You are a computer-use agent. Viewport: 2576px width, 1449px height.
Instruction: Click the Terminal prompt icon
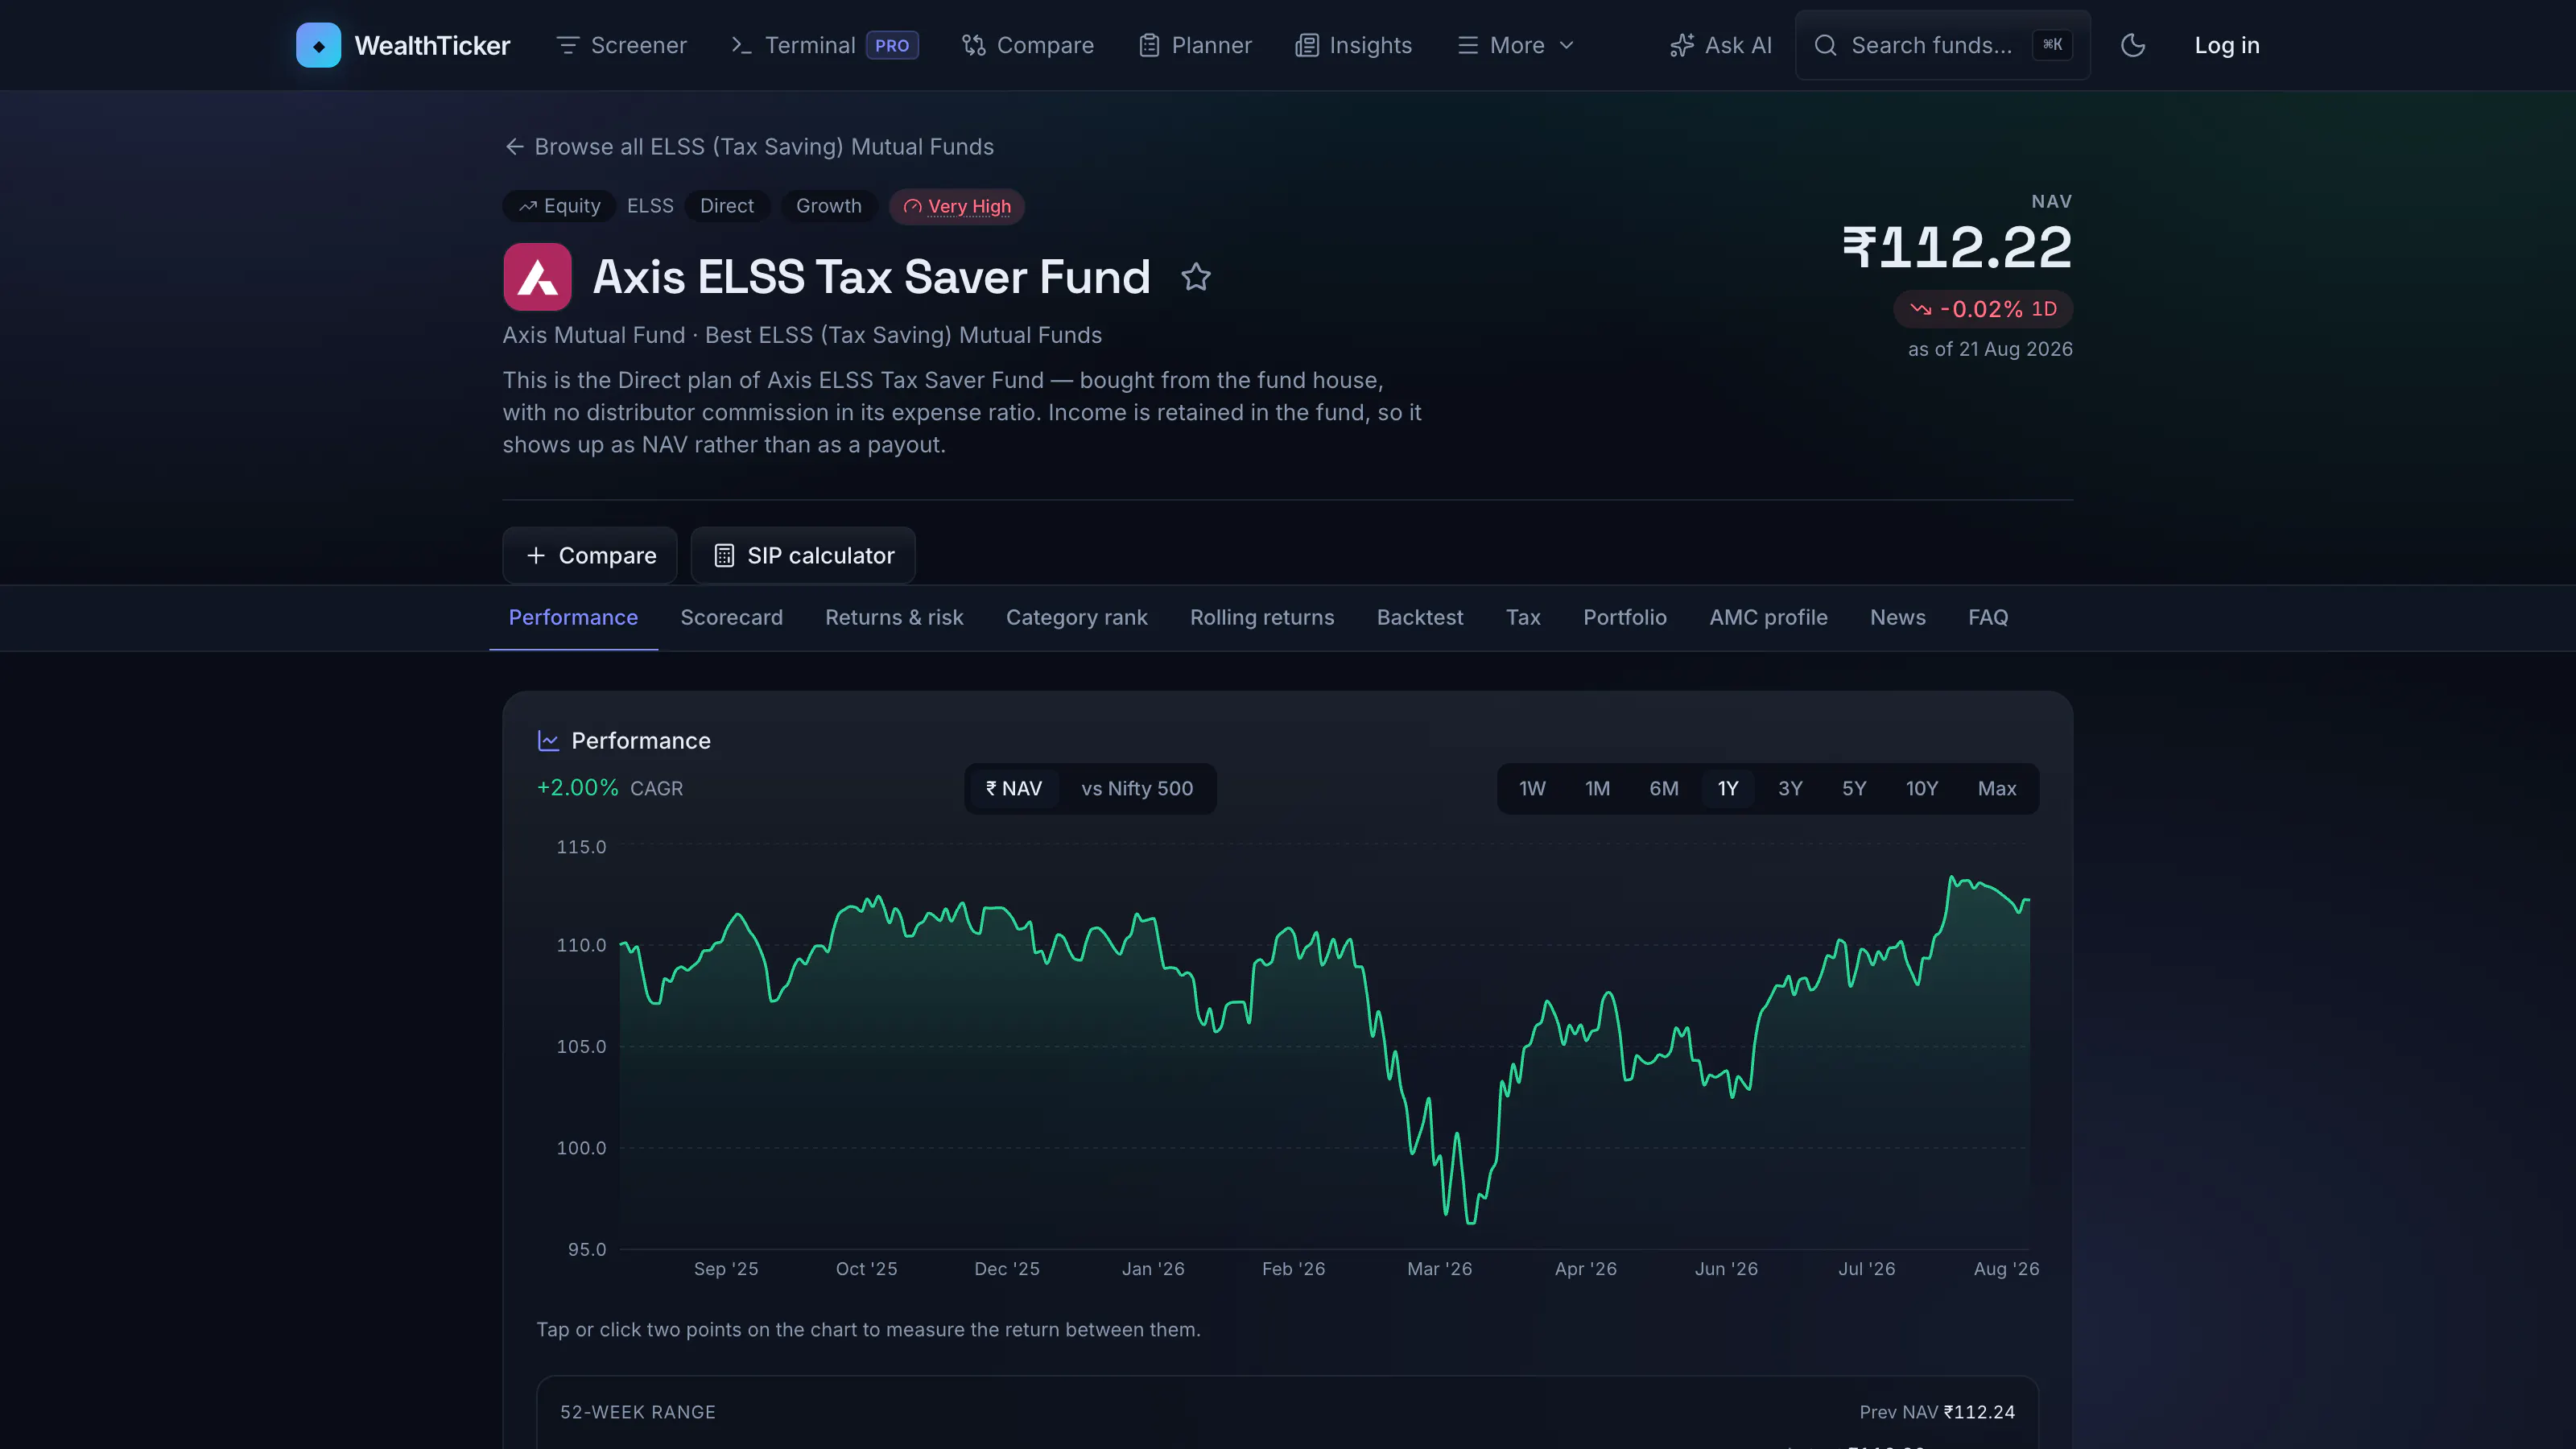(741, 45)
